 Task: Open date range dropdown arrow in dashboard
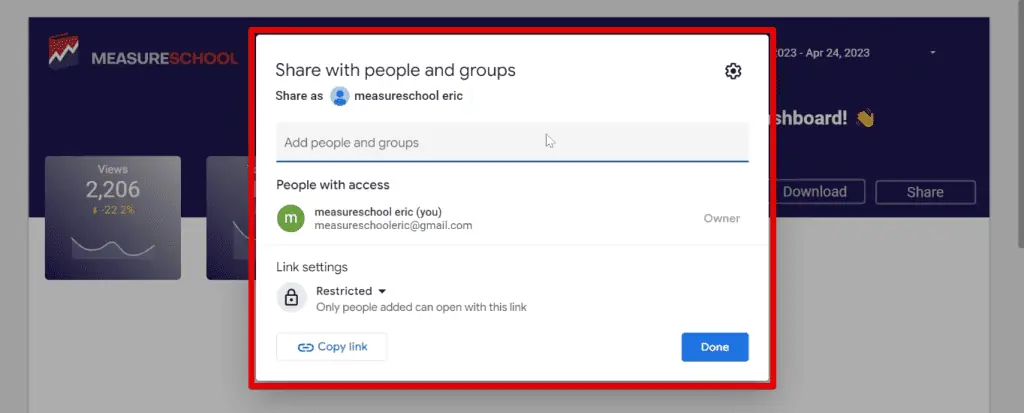coord(933,52)
